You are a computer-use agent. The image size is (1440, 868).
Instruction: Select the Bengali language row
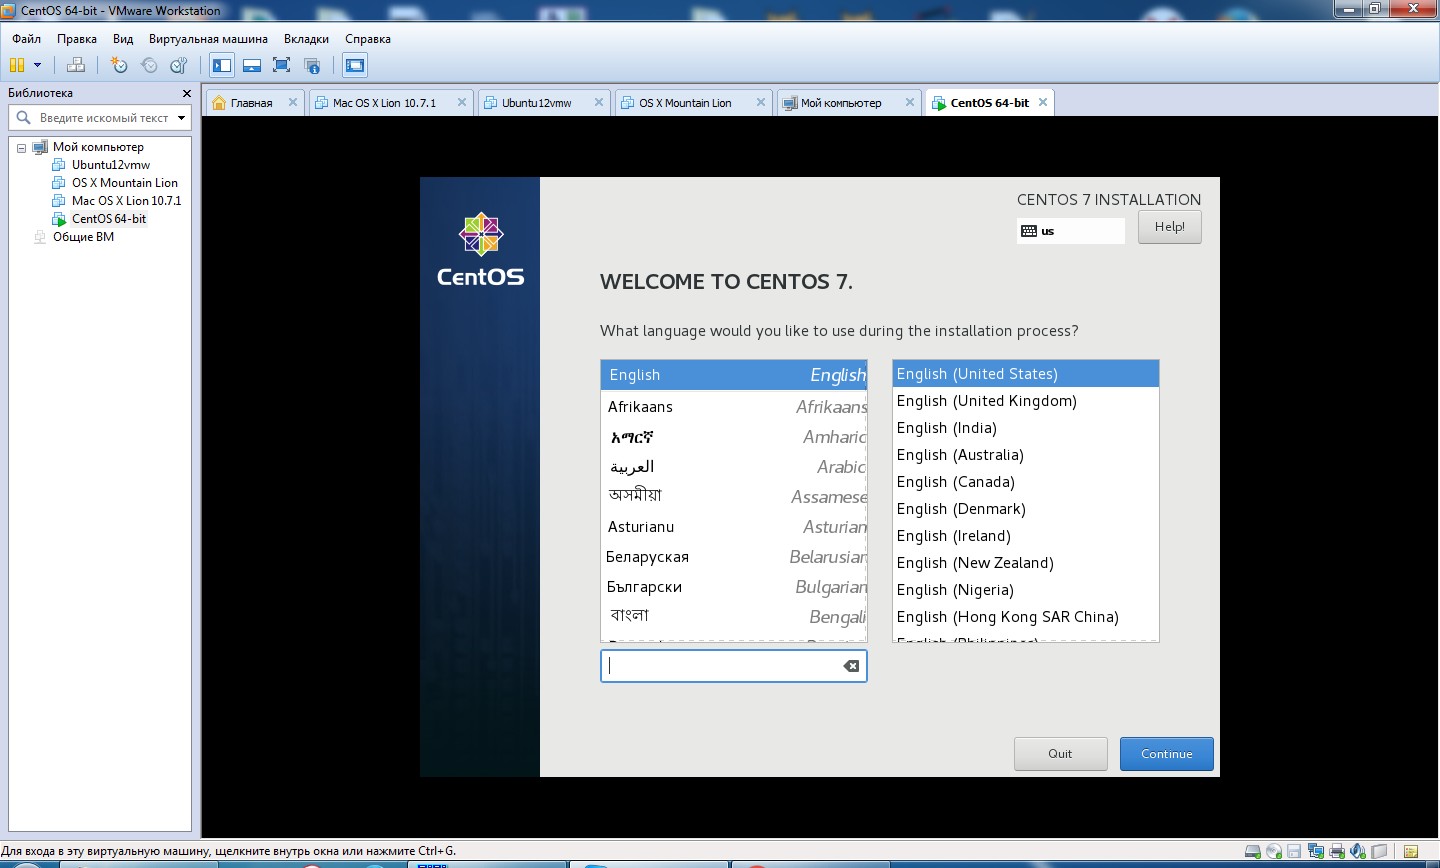(x=733, y=617)
